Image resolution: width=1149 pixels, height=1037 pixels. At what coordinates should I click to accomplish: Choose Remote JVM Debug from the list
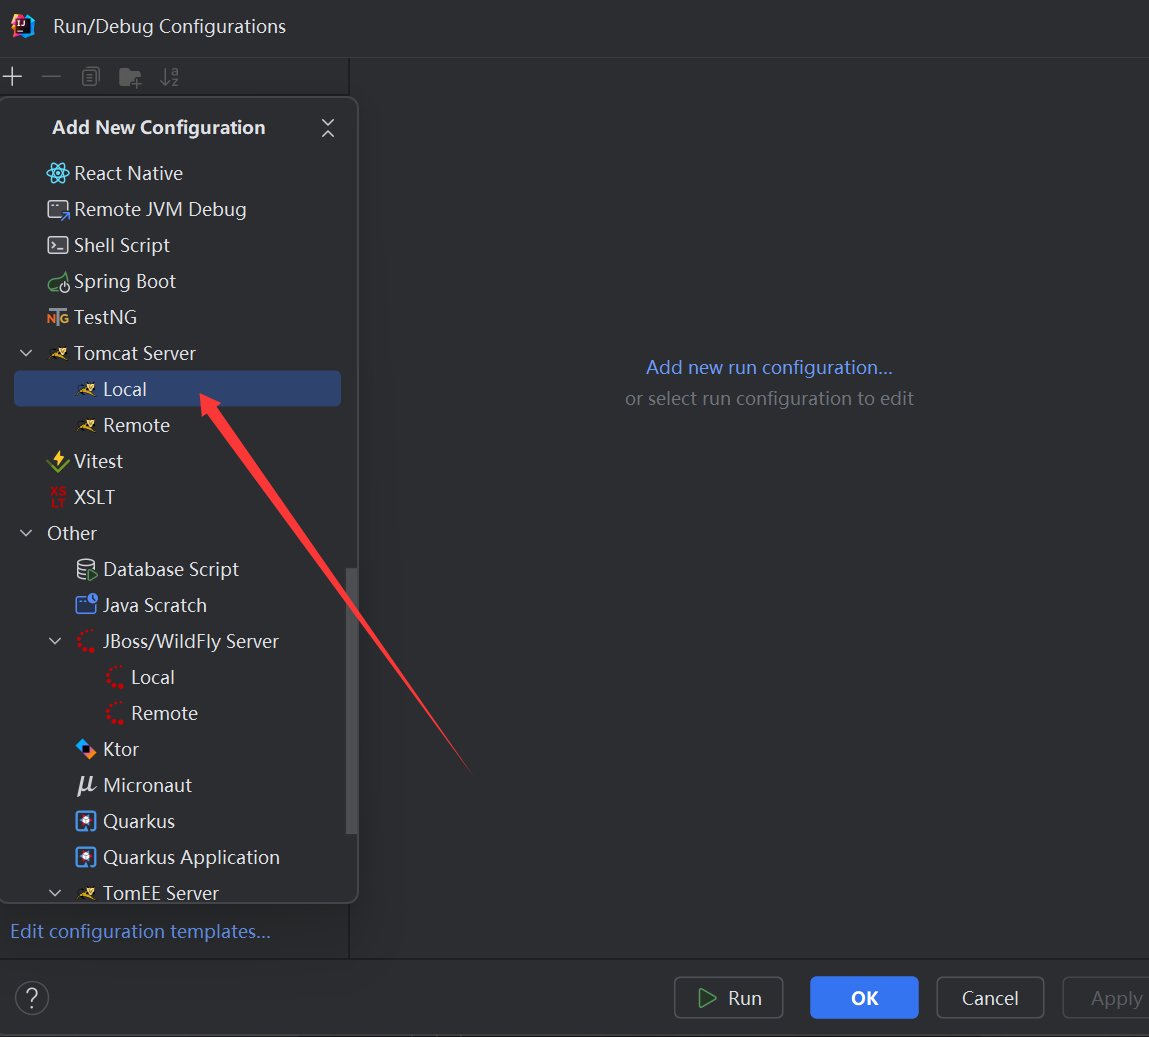pyautogui.click(x=160, y=209)
